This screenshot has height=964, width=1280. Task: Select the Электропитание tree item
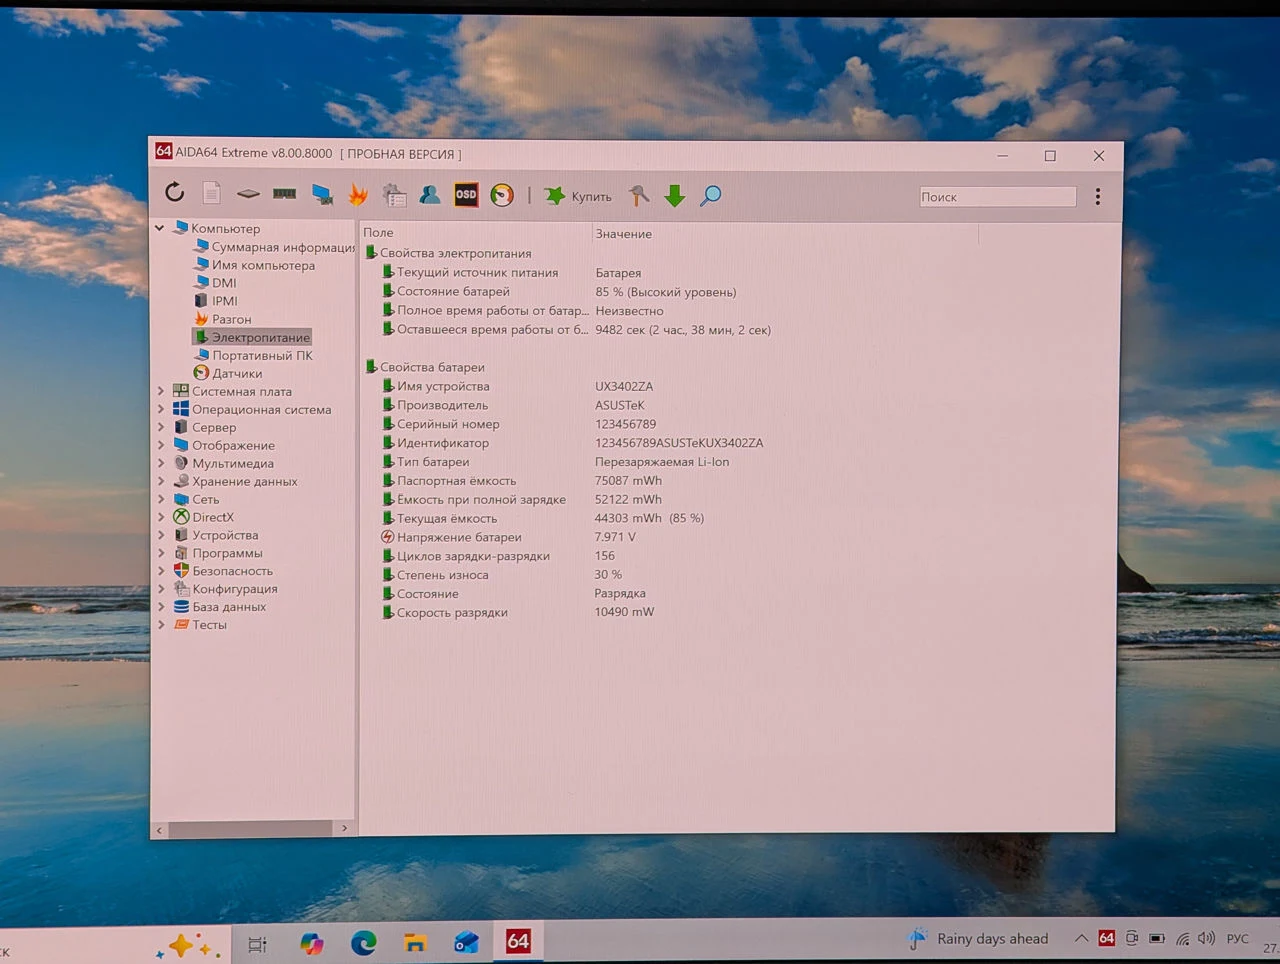(252, 337)
